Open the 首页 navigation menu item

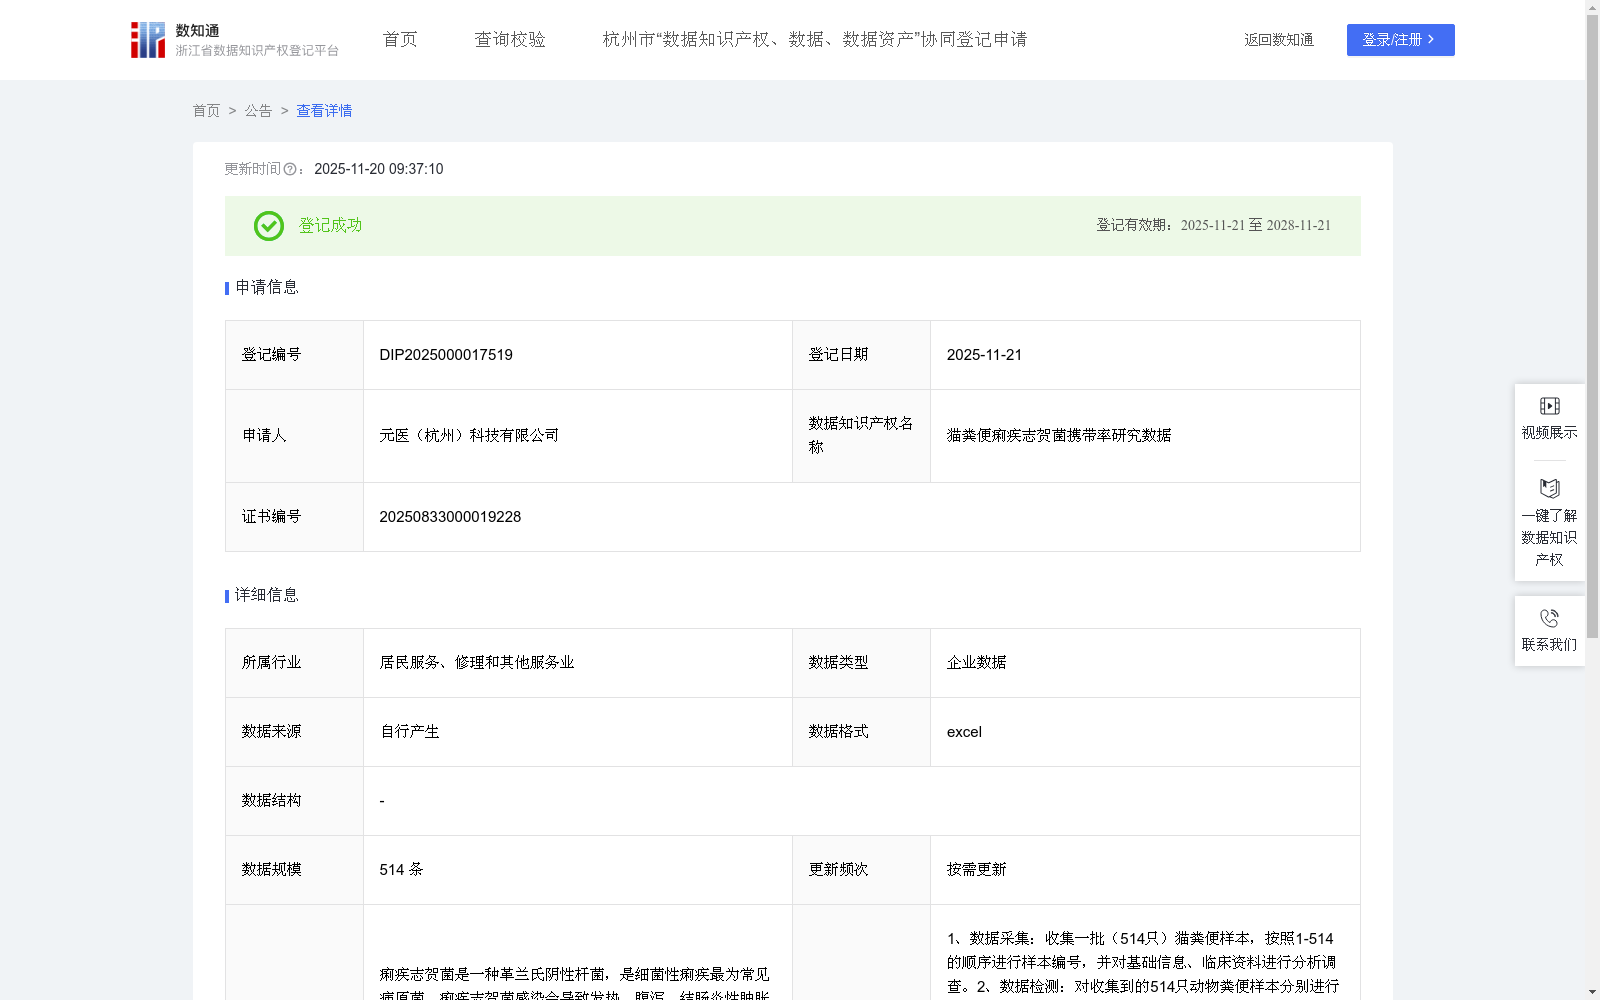398,39
